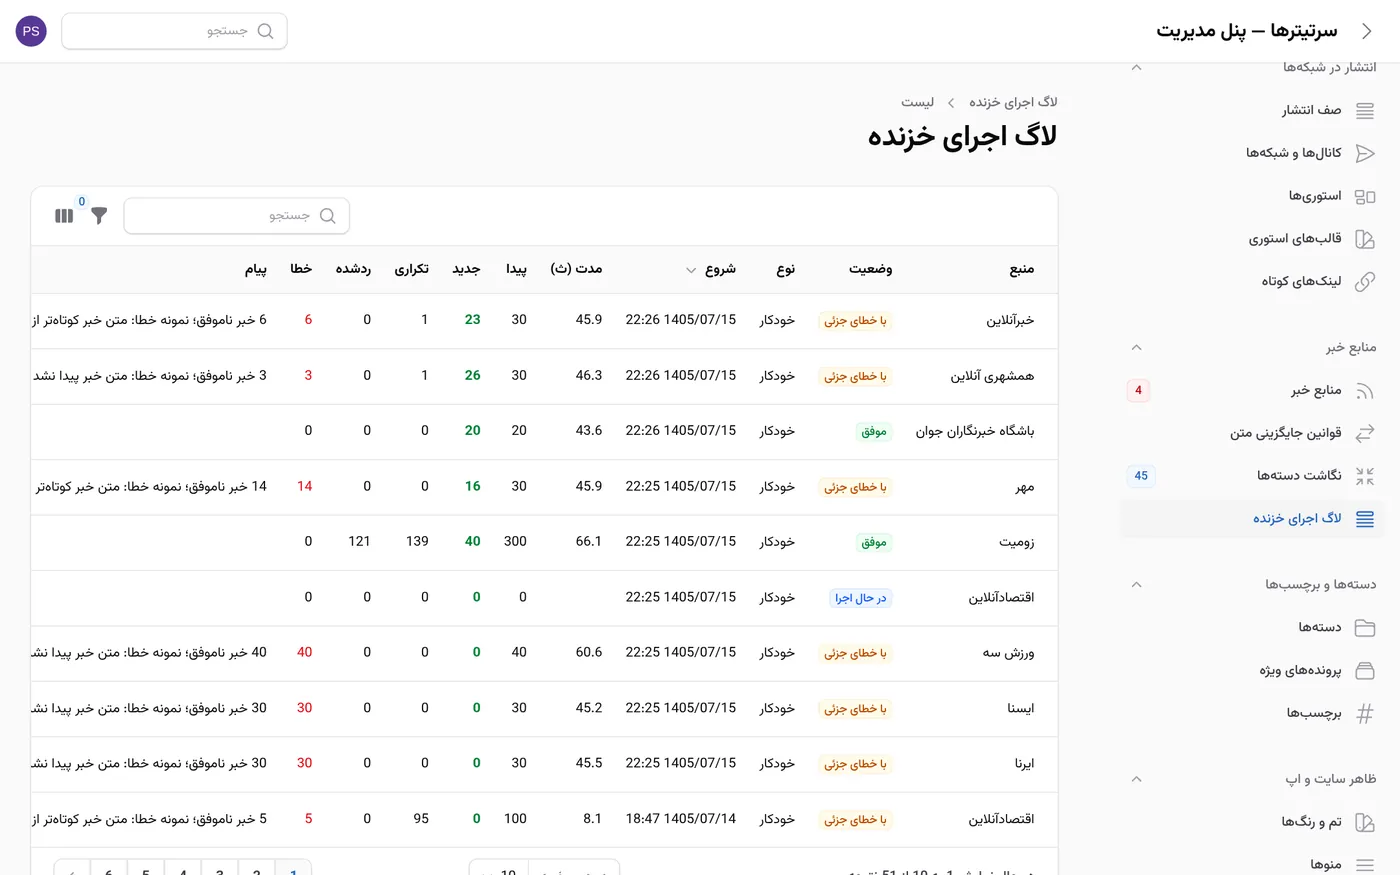
Task: Click the 18:47 1405/07/14 start time cell
Action: 681,819
